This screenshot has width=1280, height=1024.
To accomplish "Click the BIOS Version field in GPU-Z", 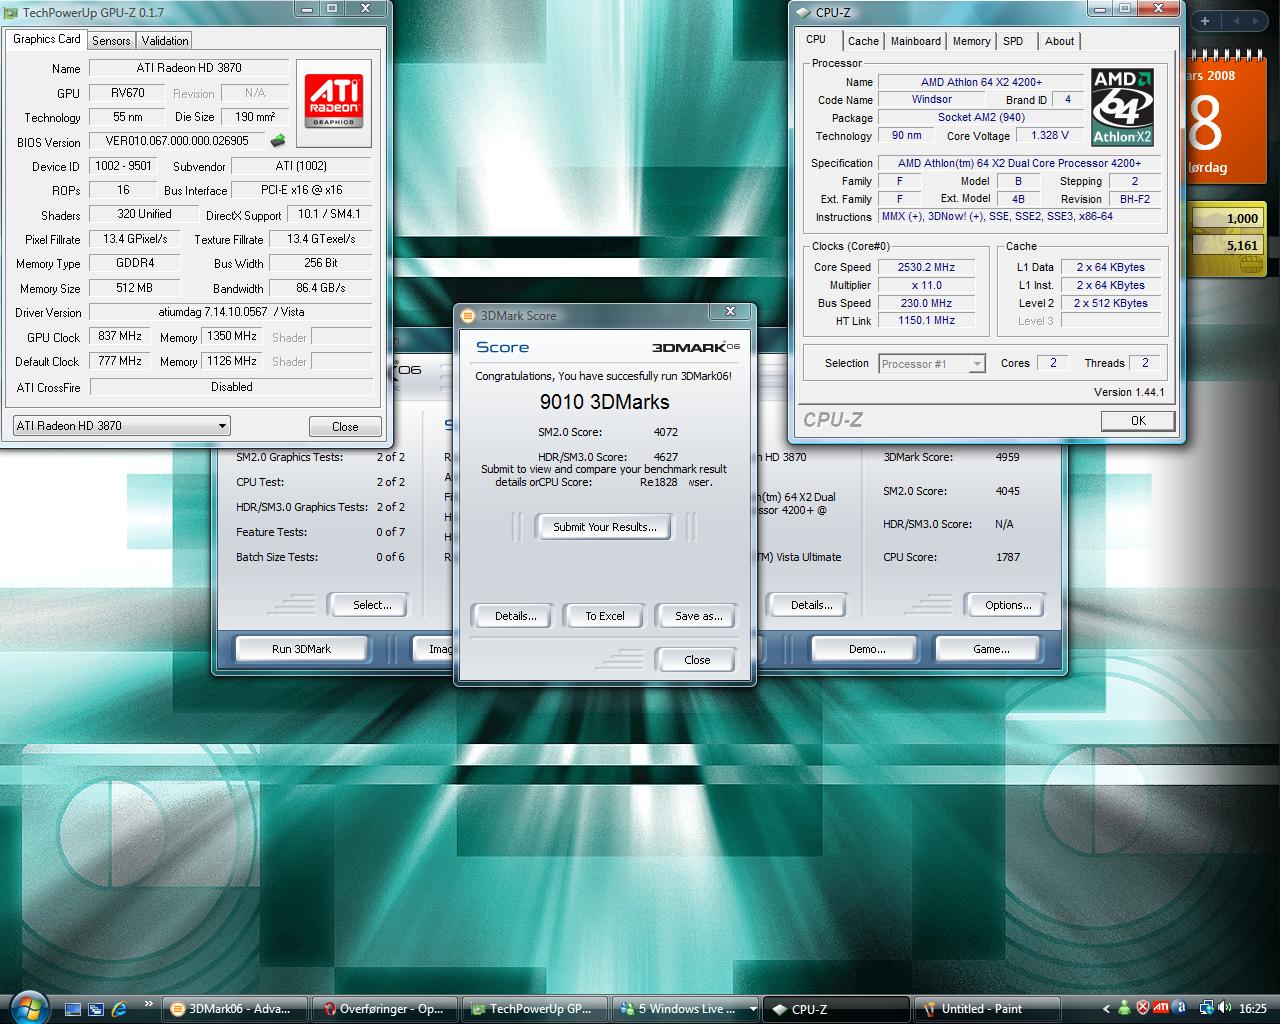I will pos(178,141).
